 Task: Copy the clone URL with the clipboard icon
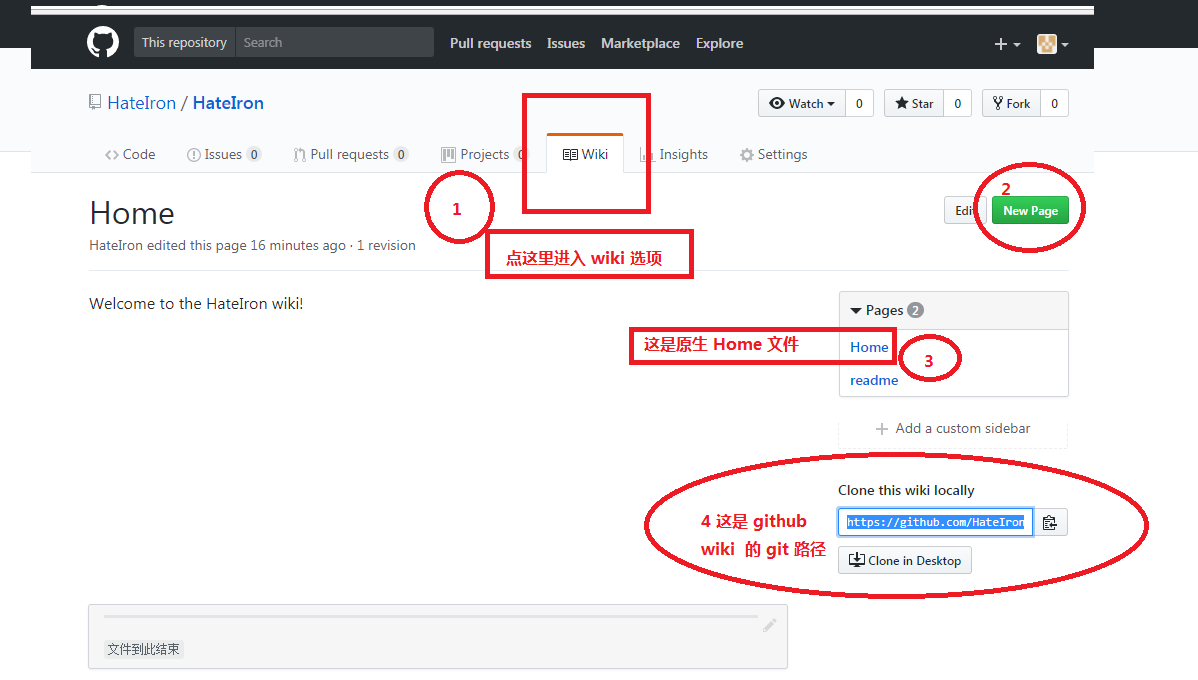coord(1051,521)
